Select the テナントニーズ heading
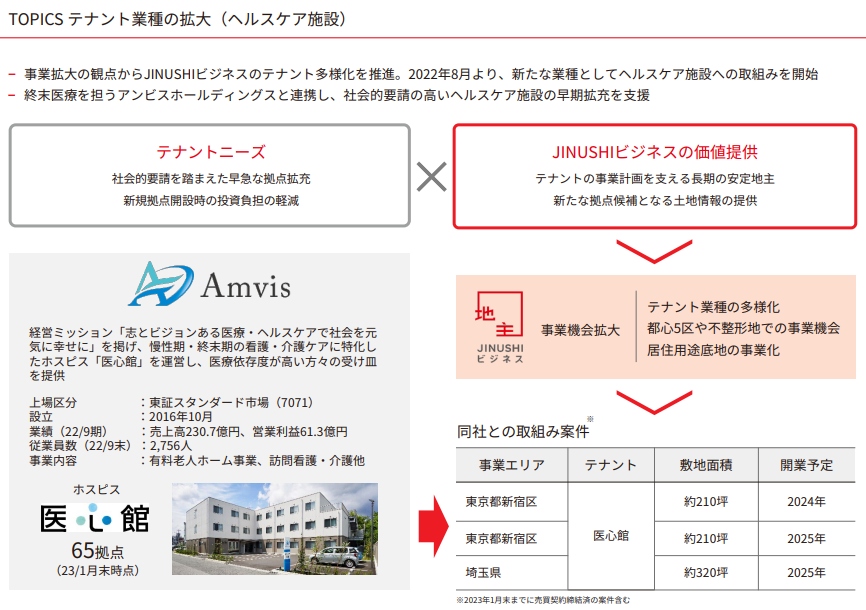 pyautogui.click(x=210, y=152)
